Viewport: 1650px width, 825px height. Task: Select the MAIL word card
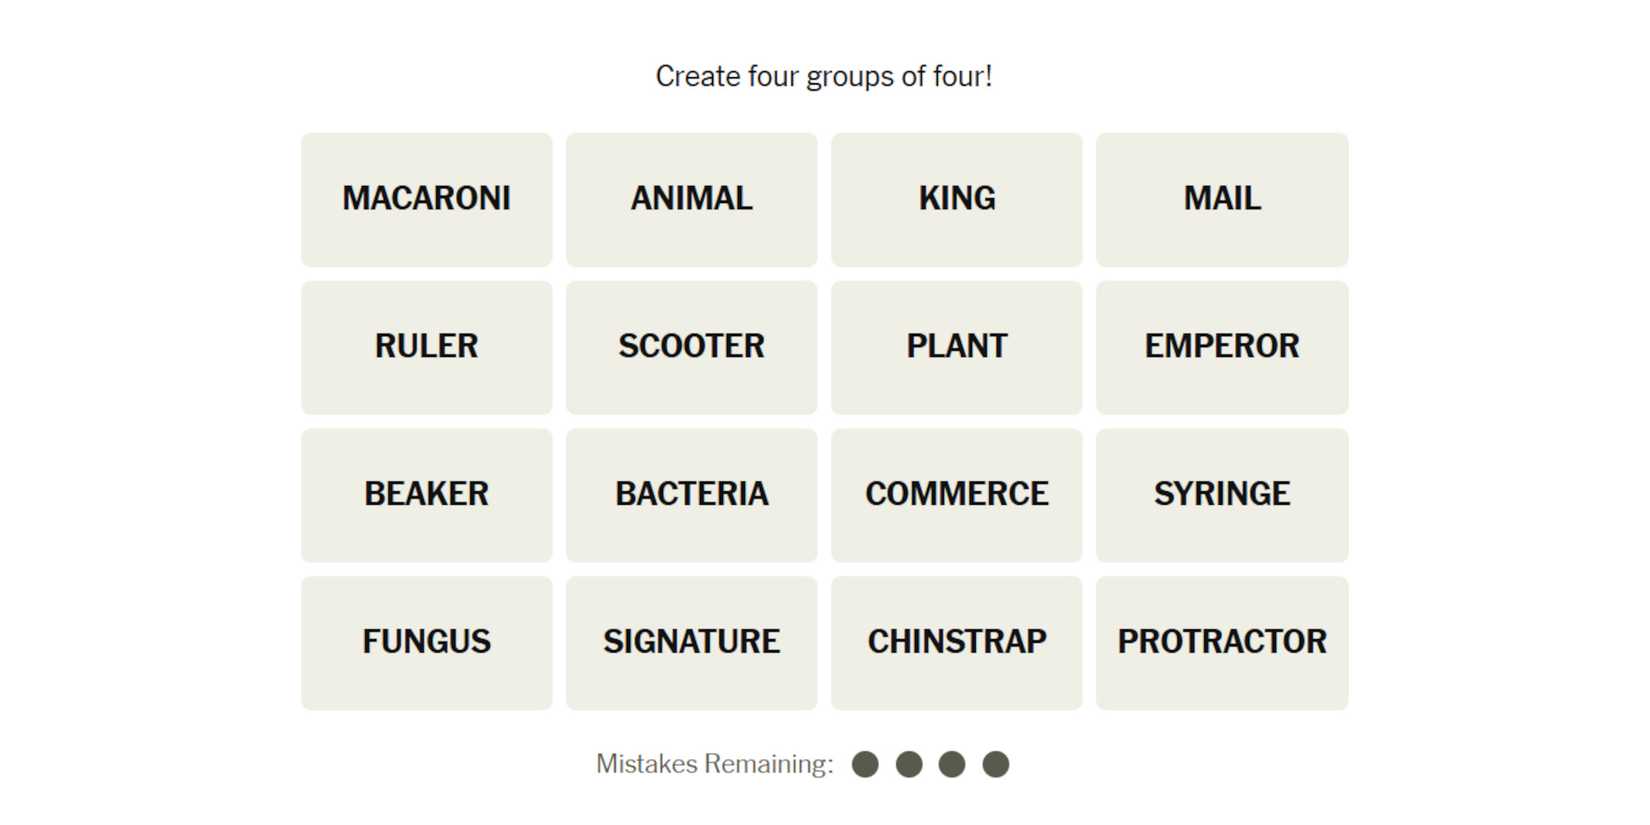(x=1221, y=199)
